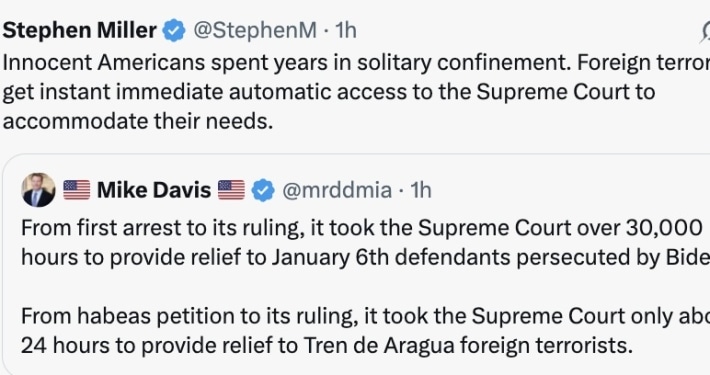Open Mike Davis display name link
Image resolution: width=710 pixels, height=375 pixels.
154,190
